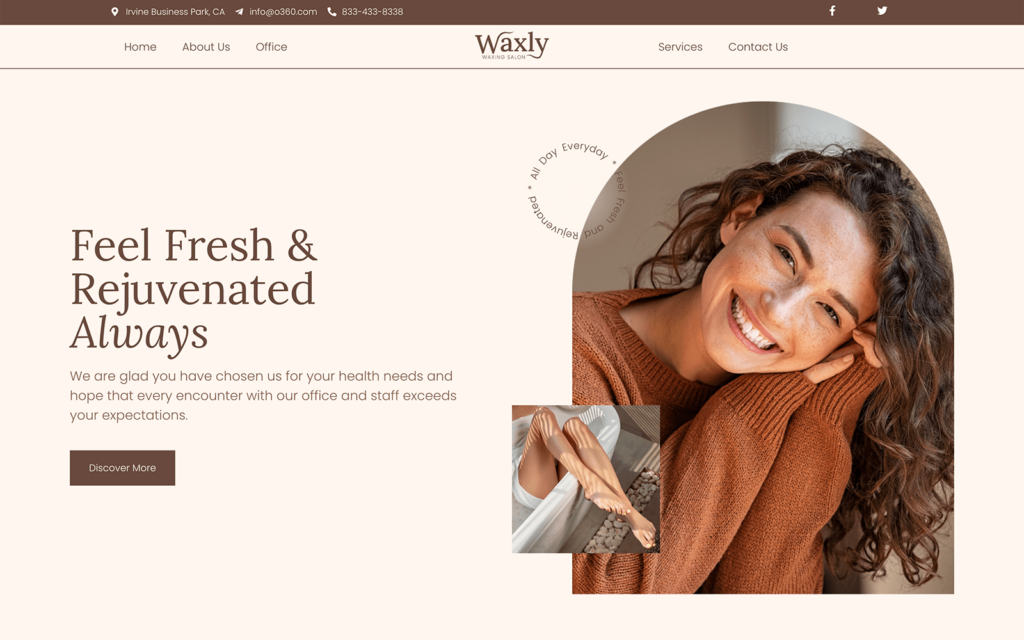Click the phone handset icon

tap(332, 12)
